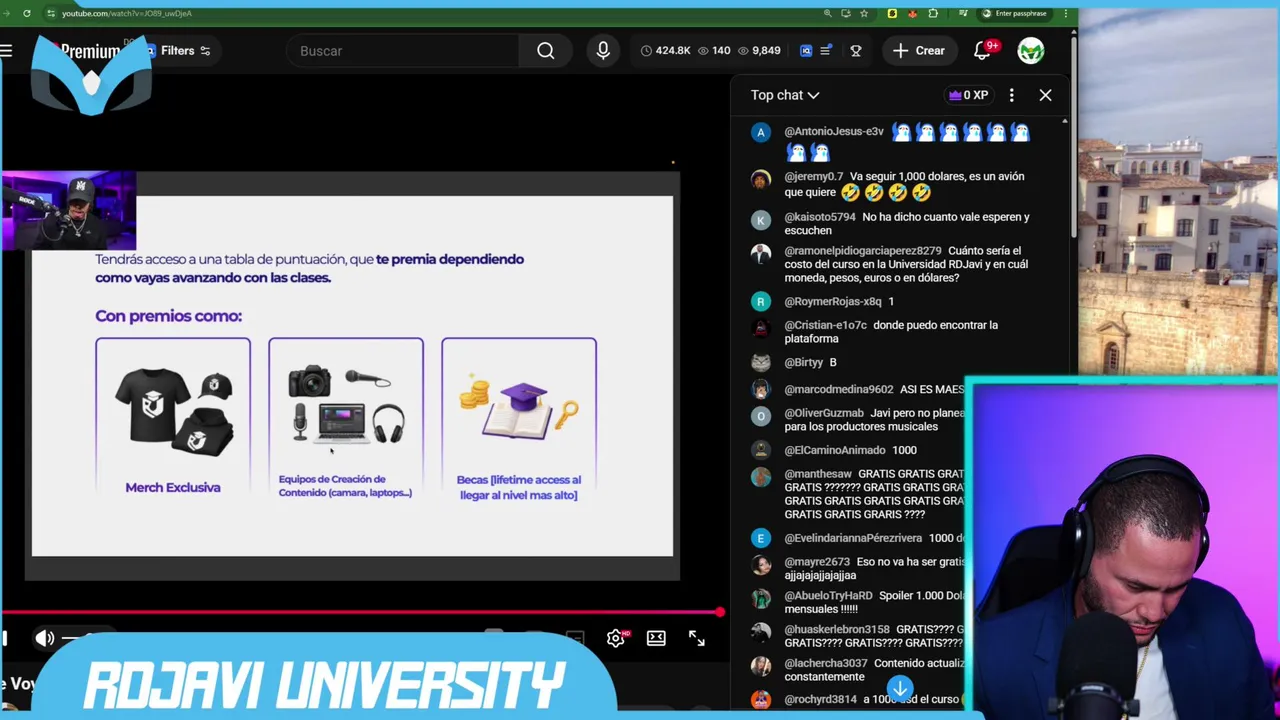Image resolution: width=1280 pixels, height=720 pixels.
Task: Open @AntonioJesus-e3v chat author name
Action: (x=834, y=131)
